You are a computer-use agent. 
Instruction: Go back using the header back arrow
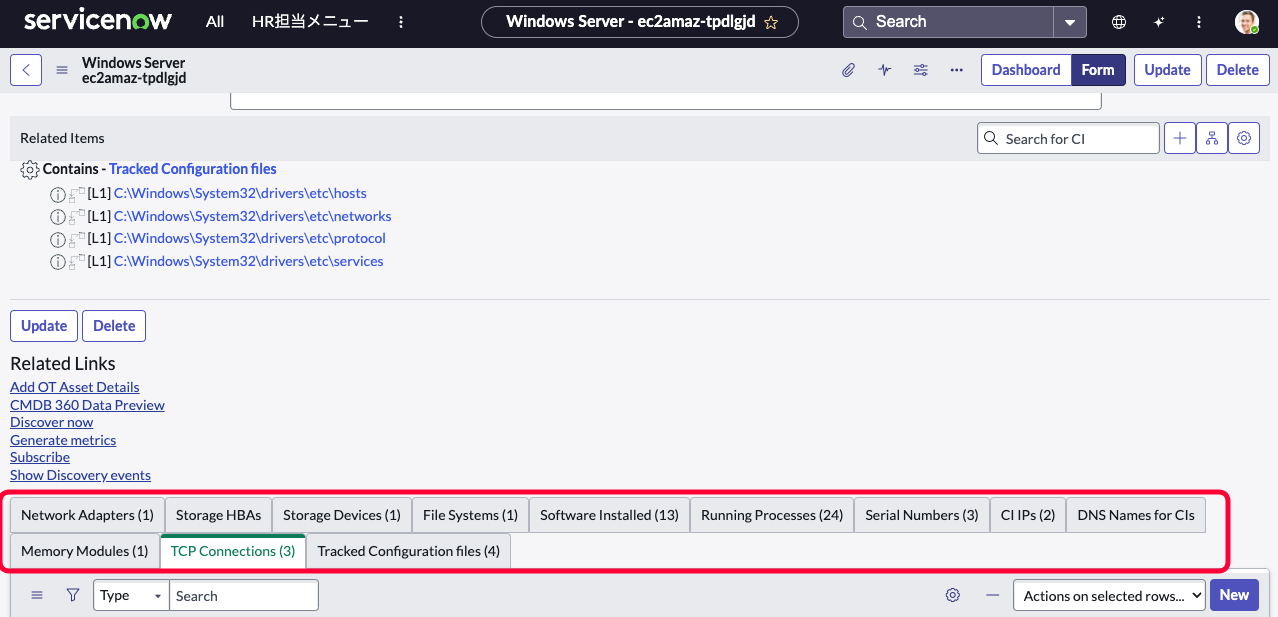tap(26, 70)
